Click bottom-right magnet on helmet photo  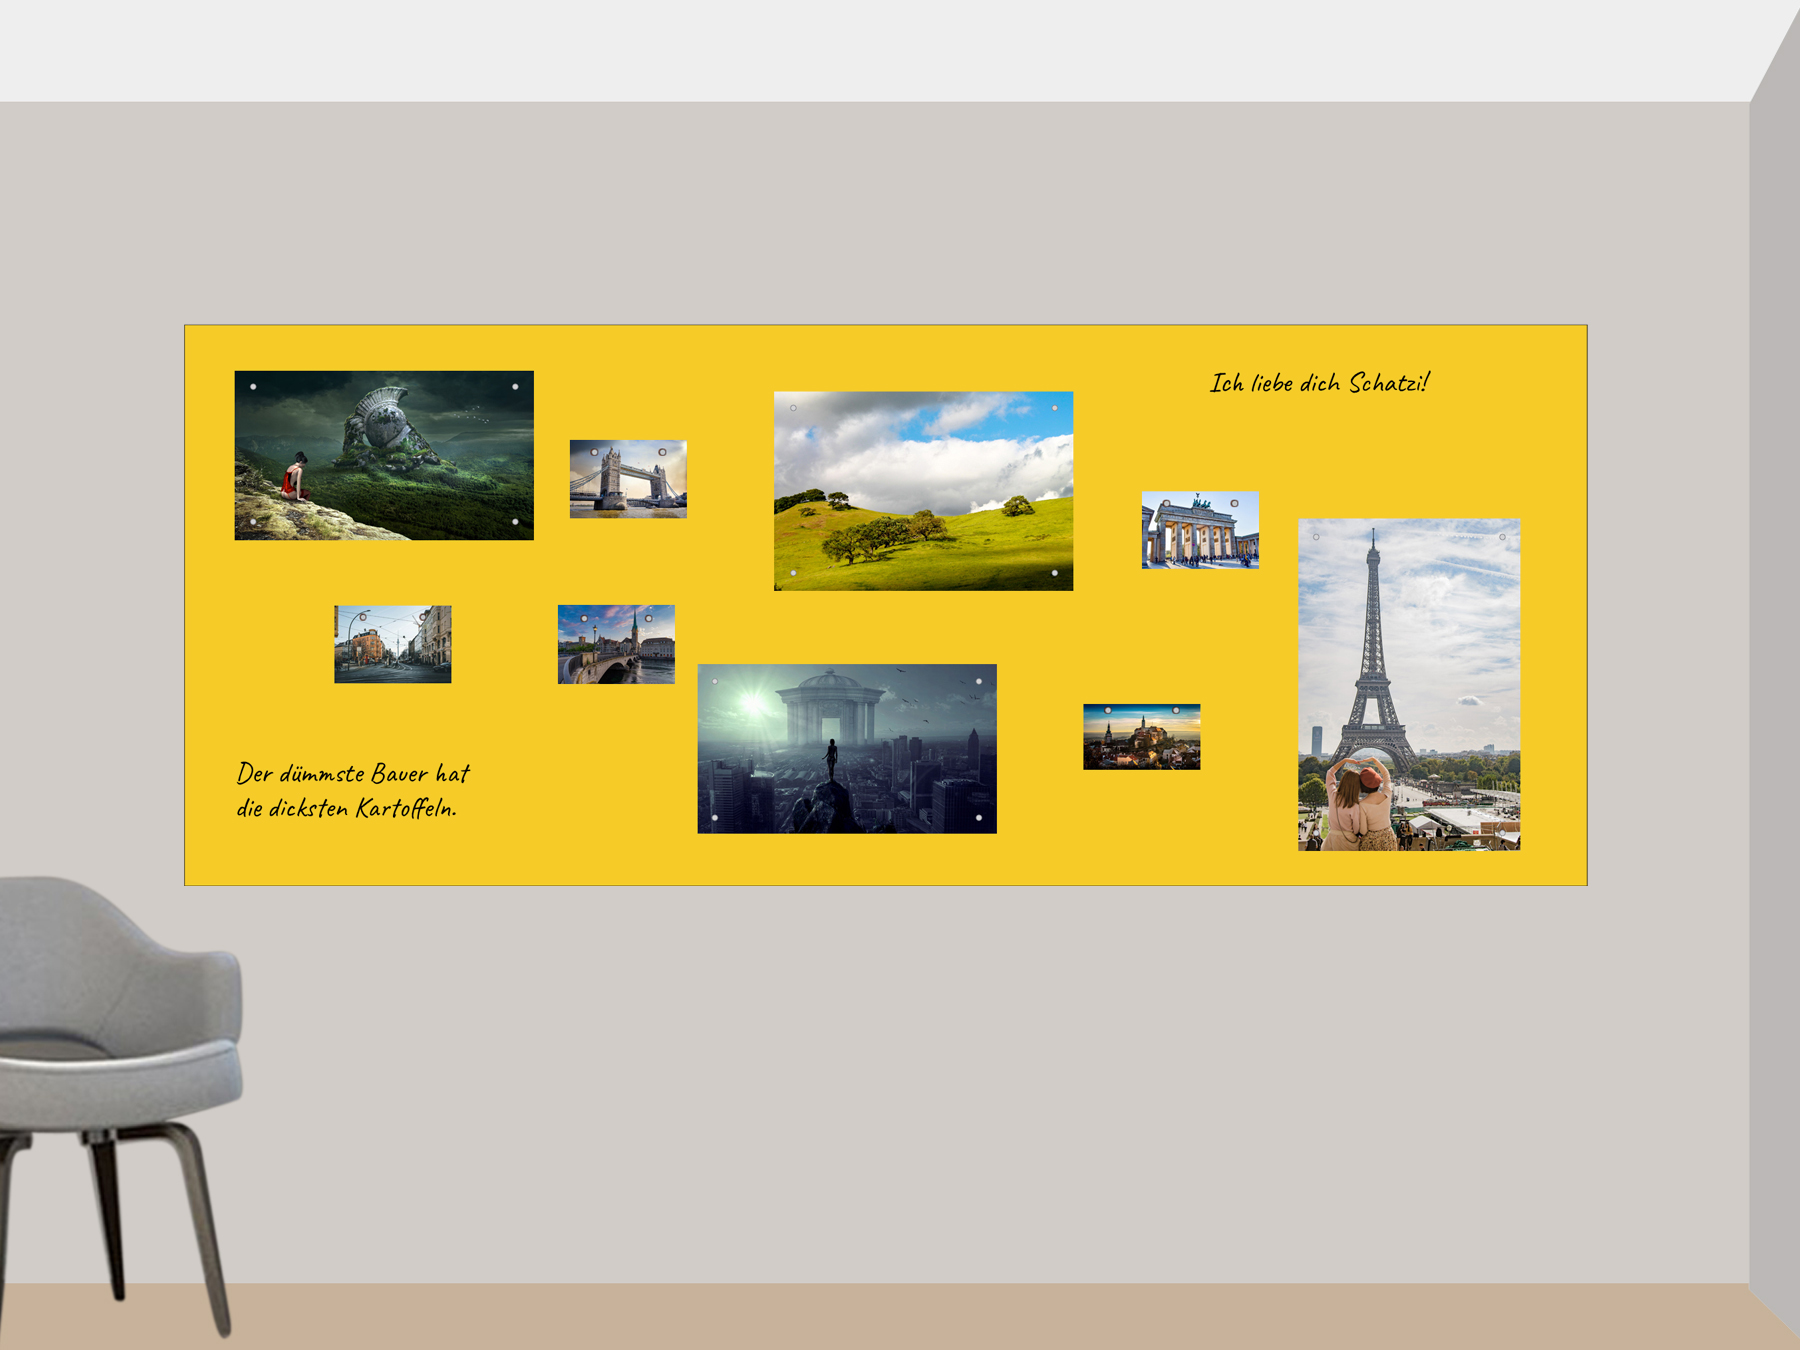point(515,521)
